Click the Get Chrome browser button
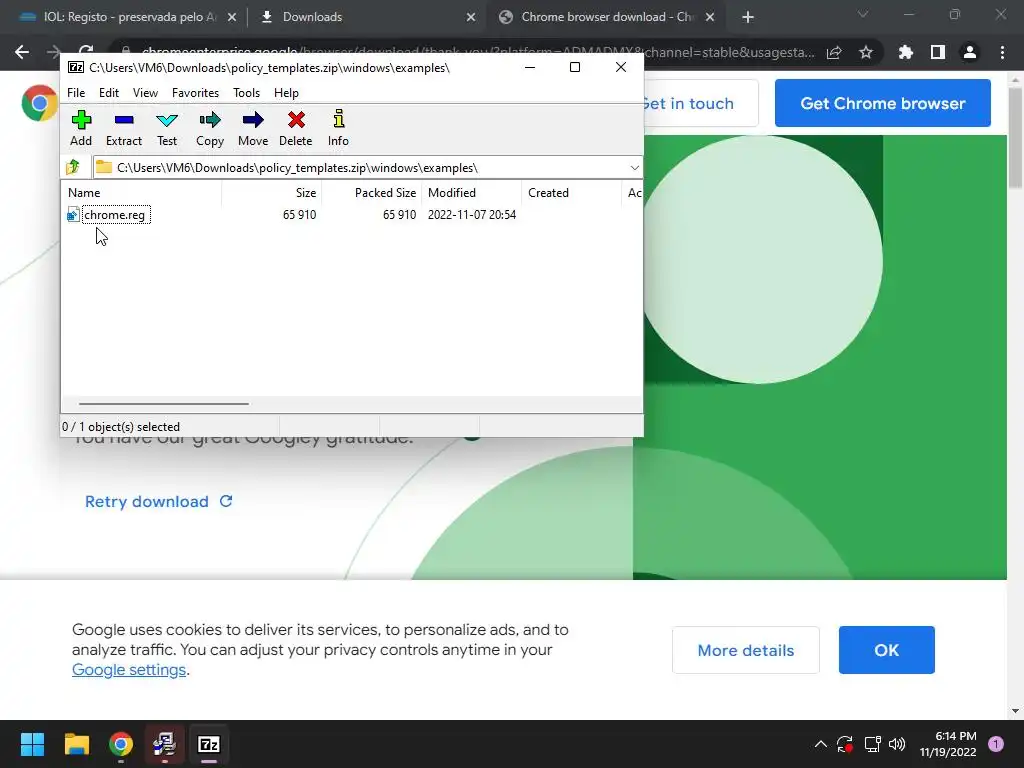1024x768 pixels. click(x=882, y=103)
